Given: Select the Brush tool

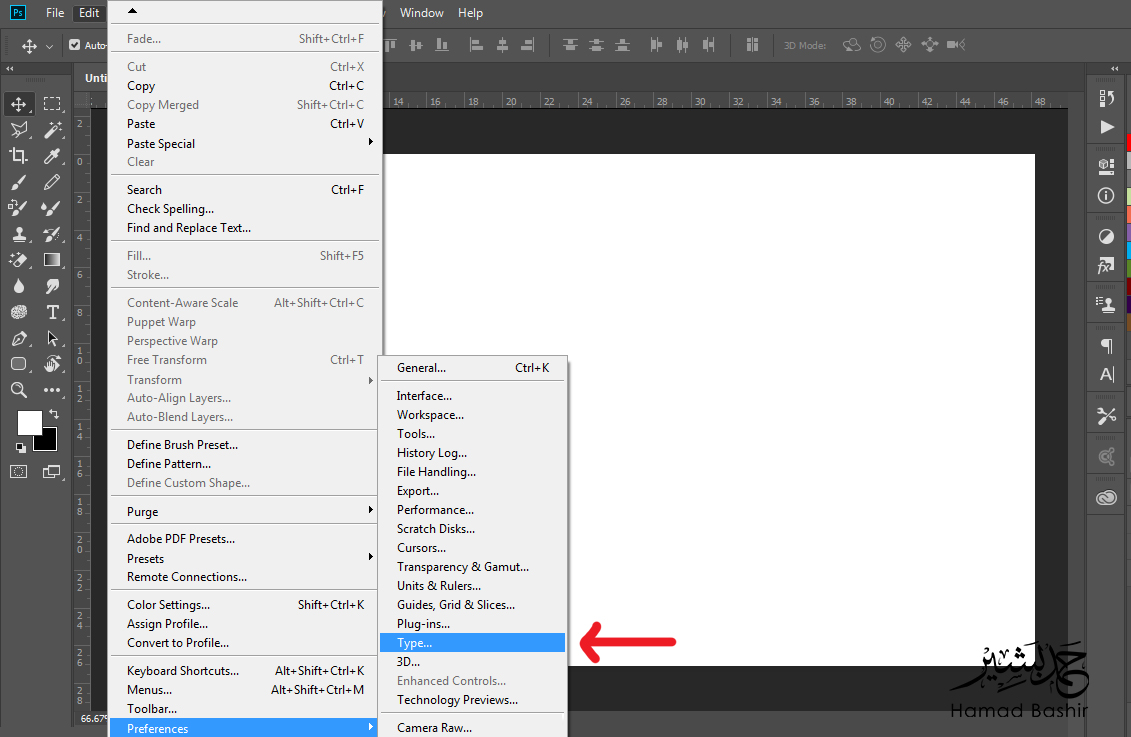Looking at the screenshot, I should (x=19, y=182).
